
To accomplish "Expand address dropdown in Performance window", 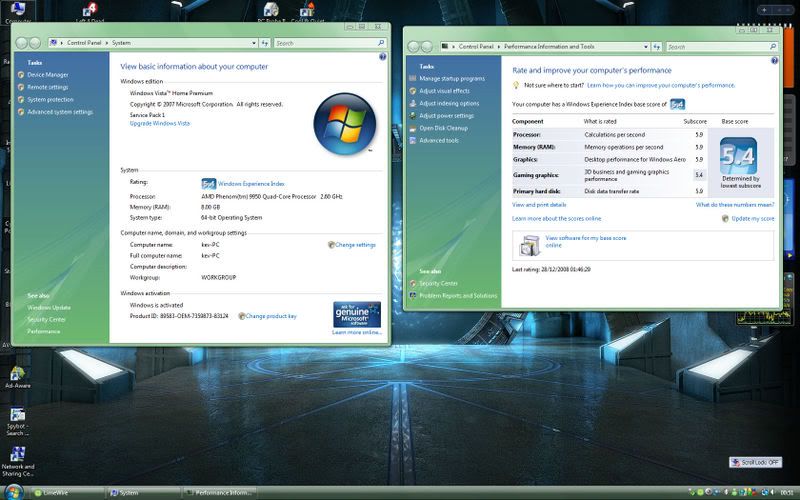I will coord(646,47).
